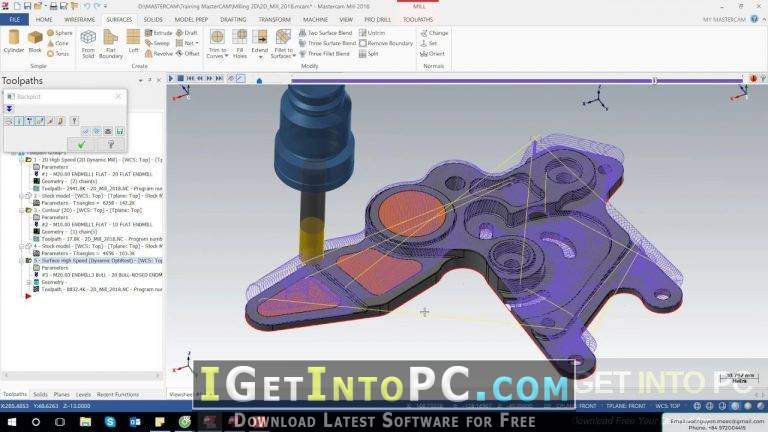The width and height of the screenshot is (768, 432).
Task: Click the Flat Boundary tool
Action: [111, 43]
